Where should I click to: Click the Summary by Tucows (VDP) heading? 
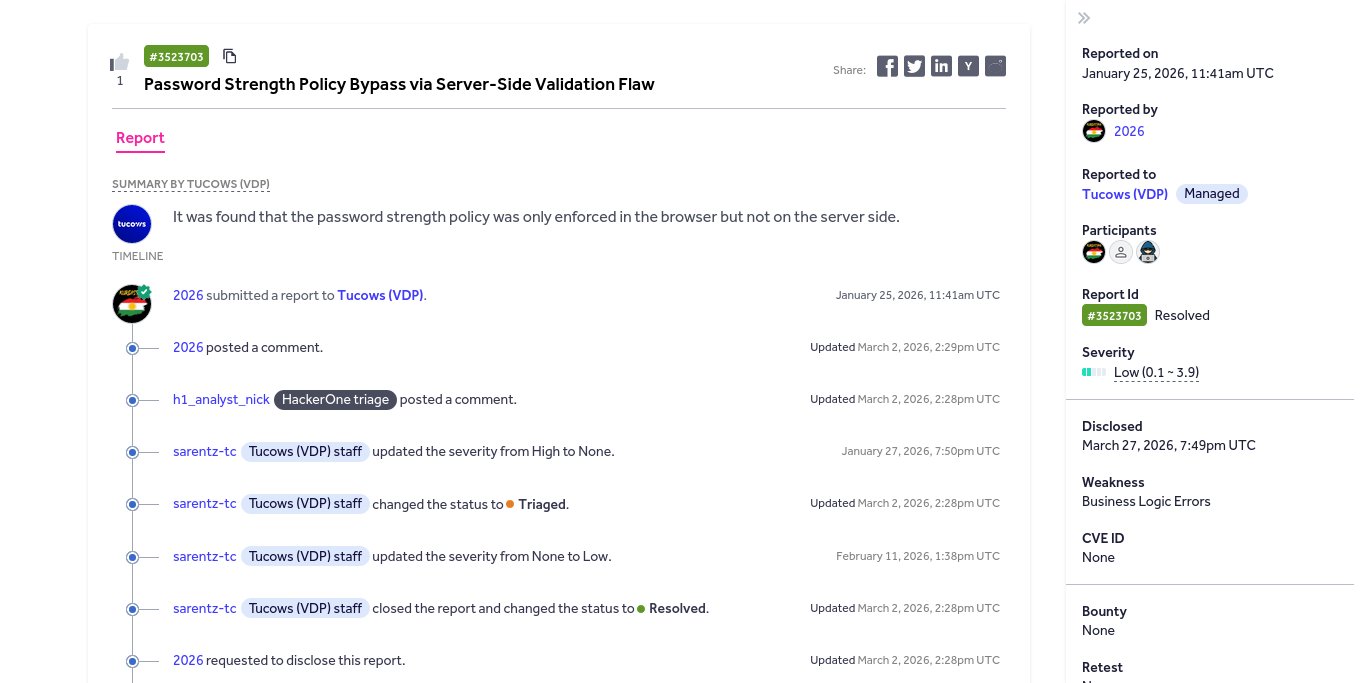tap(191, 184)
